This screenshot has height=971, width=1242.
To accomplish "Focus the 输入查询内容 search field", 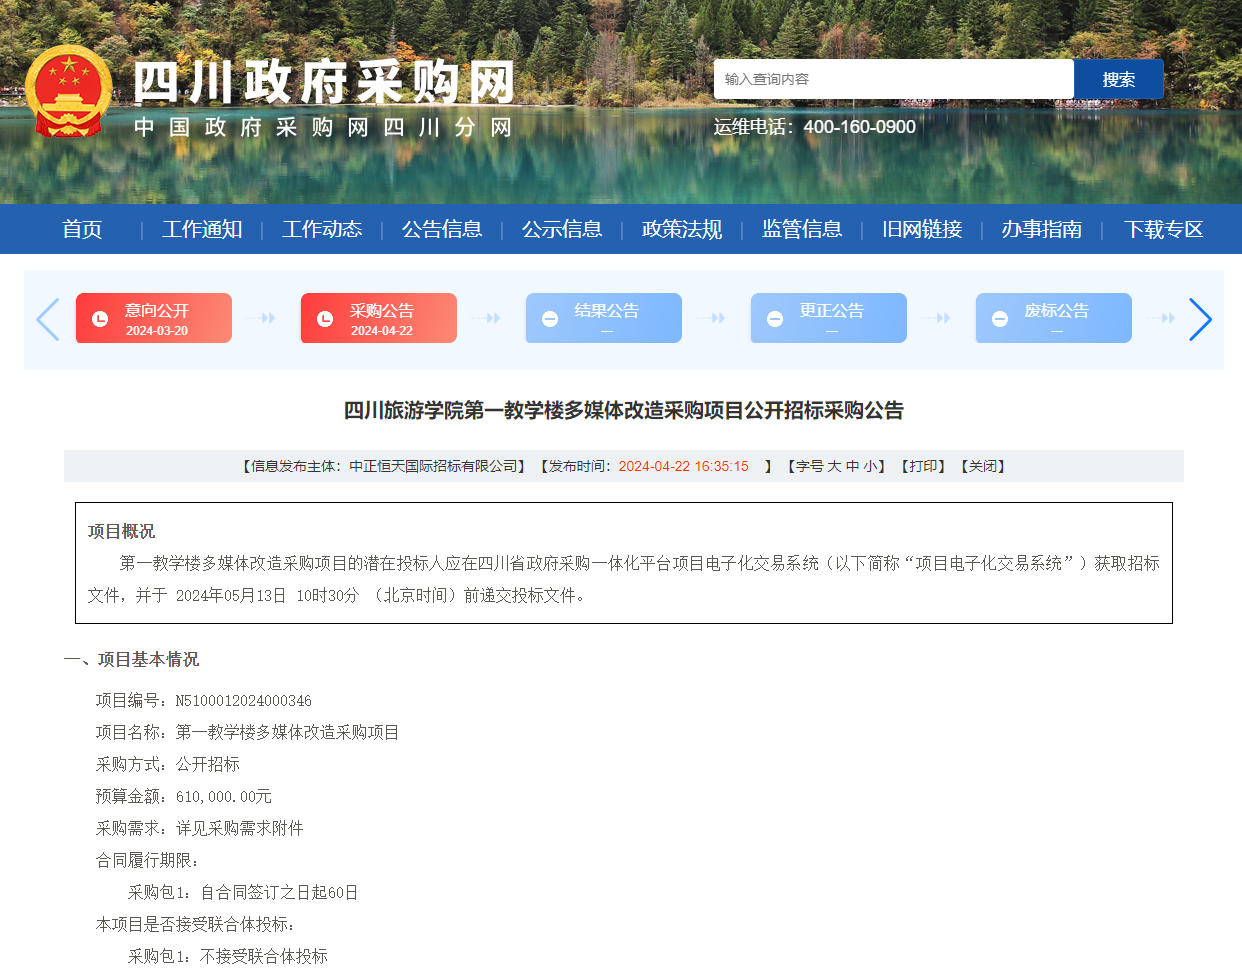I will [x=894, y=79].
